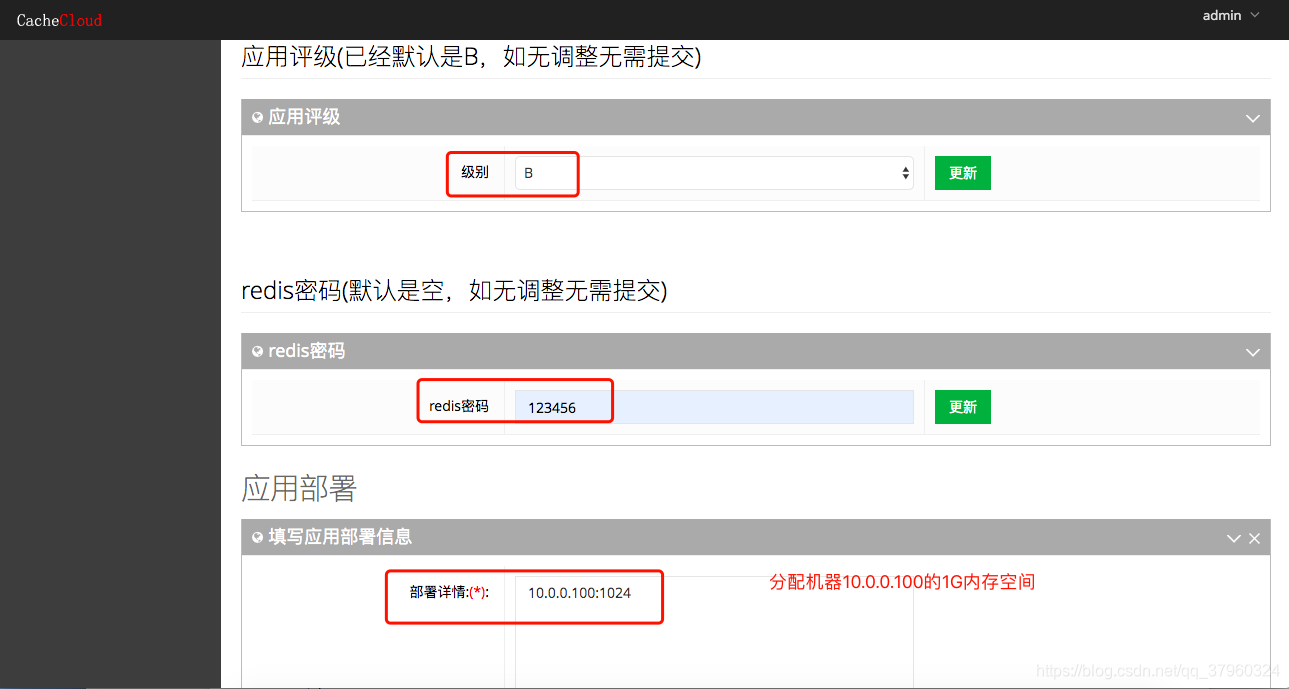The height and width of the screenshot is (689, 1289).
Task: Click the 部署详情 textarea
Action: 714,632
